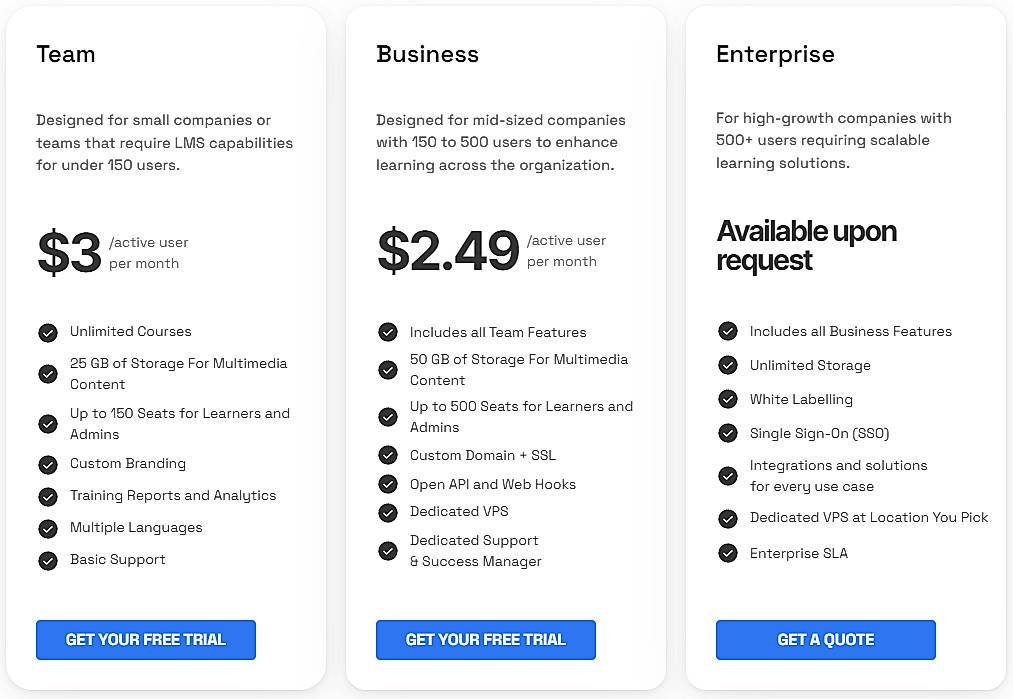Click GET A QUOTE for Enterprise
The image size is (1013, 699).
pos(825,640)
